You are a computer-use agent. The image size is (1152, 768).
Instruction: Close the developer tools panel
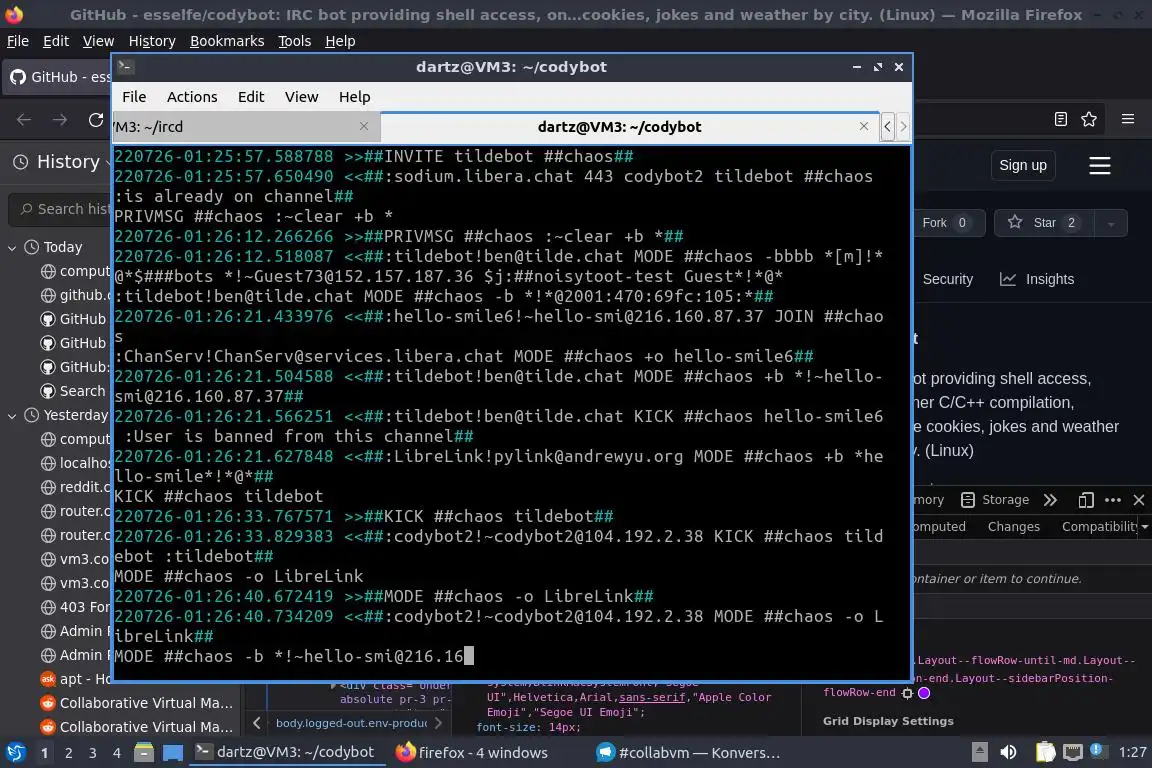(x=1139, y=500)
